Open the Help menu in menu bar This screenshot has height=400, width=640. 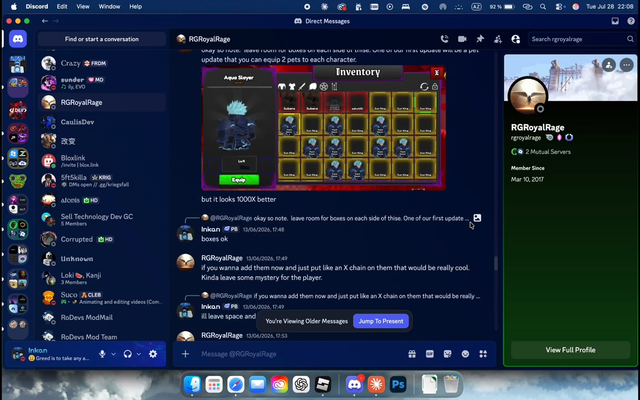(x=136, y=7)
